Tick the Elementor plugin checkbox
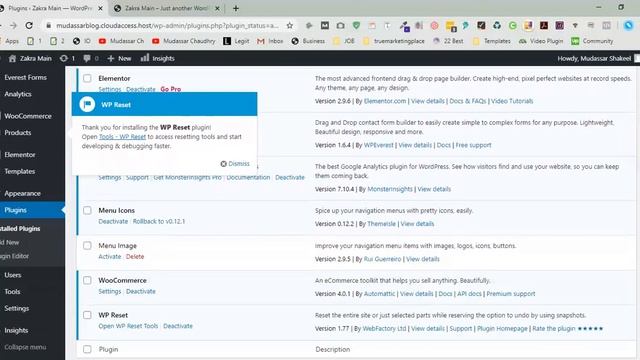This screenshot has height=360, width=640. coord(87,78)
